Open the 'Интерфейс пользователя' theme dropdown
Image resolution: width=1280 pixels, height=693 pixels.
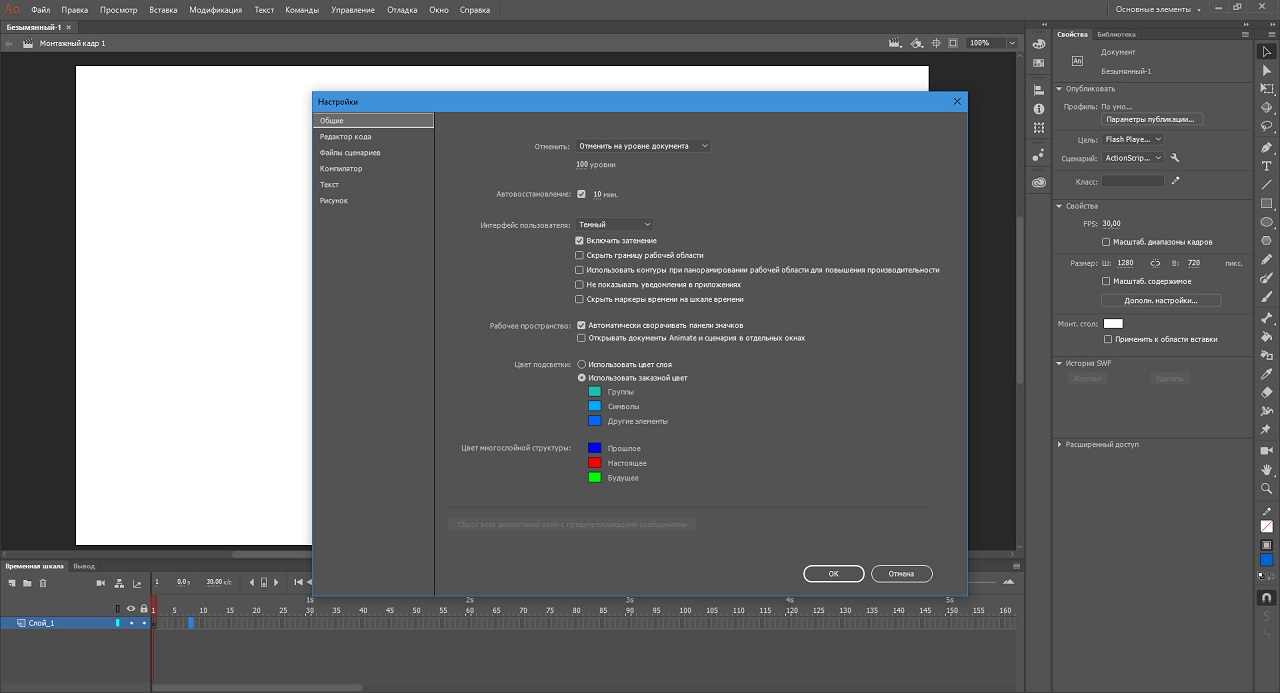tap(614, 224)
